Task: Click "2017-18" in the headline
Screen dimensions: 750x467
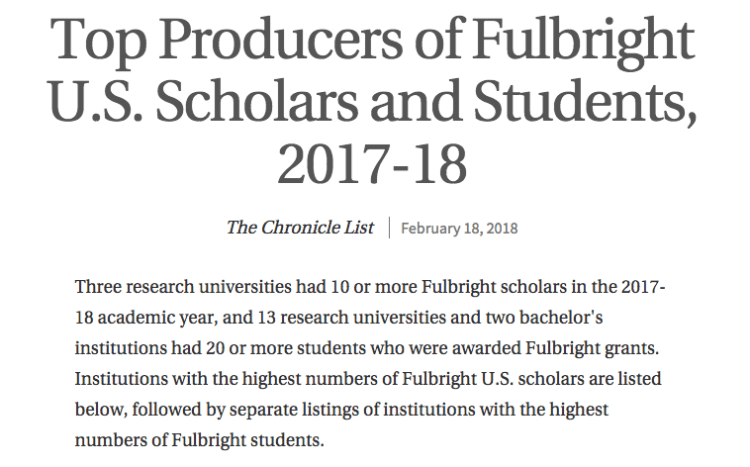Action: 374,166
